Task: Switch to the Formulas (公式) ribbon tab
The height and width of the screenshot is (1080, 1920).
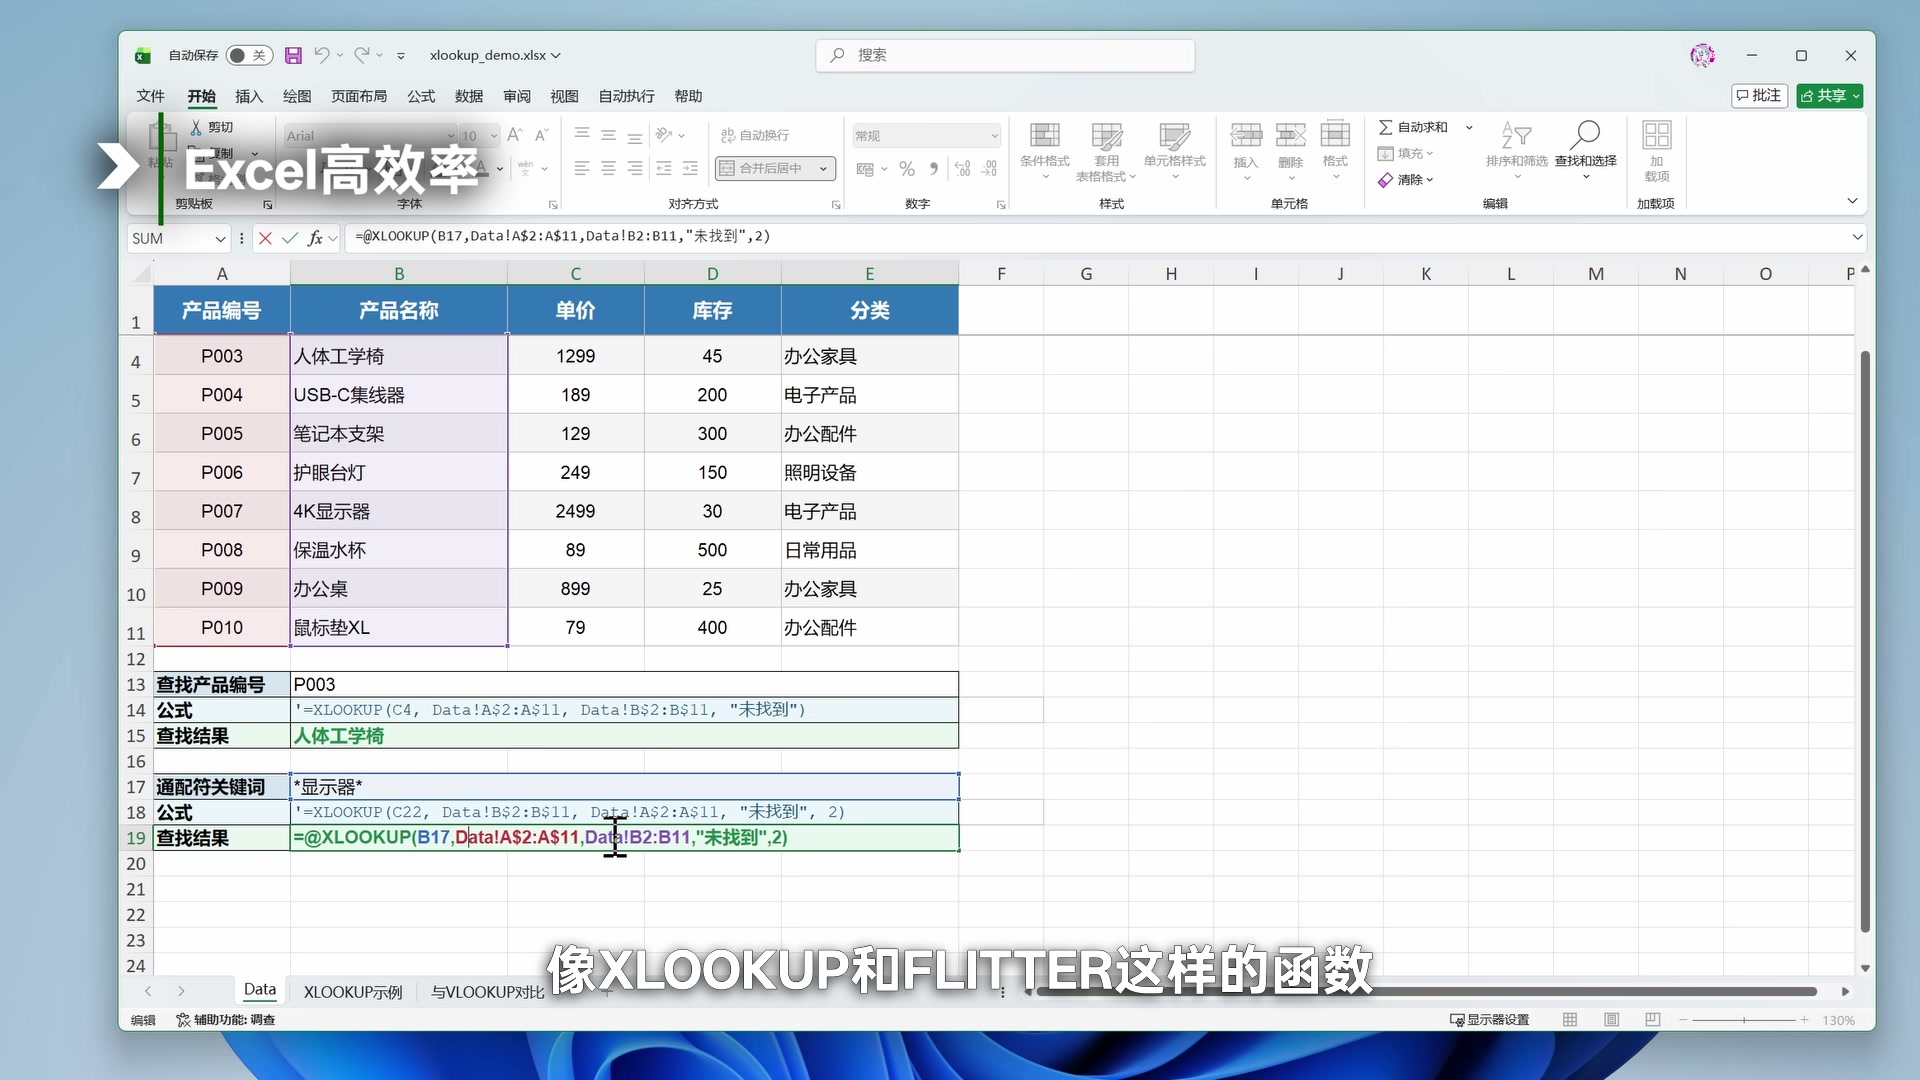Action: pos(421,96)
